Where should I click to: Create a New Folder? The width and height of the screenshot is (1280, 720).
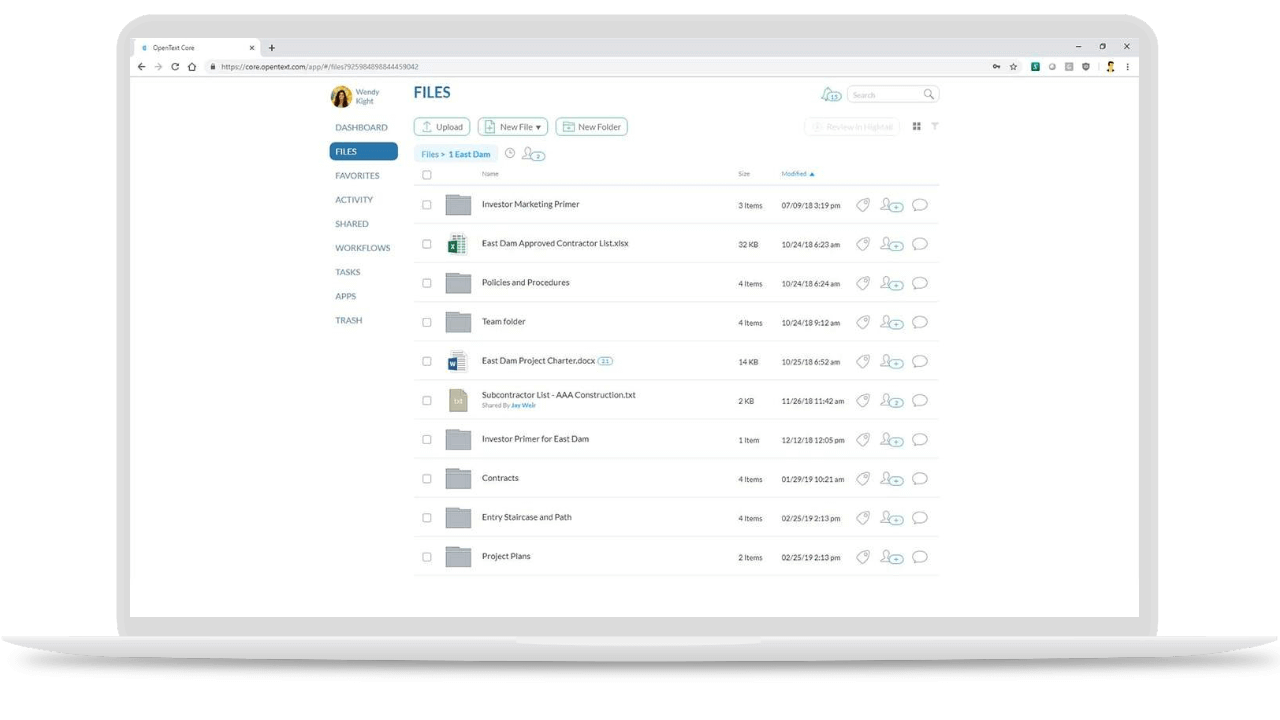tap(591, 127)
